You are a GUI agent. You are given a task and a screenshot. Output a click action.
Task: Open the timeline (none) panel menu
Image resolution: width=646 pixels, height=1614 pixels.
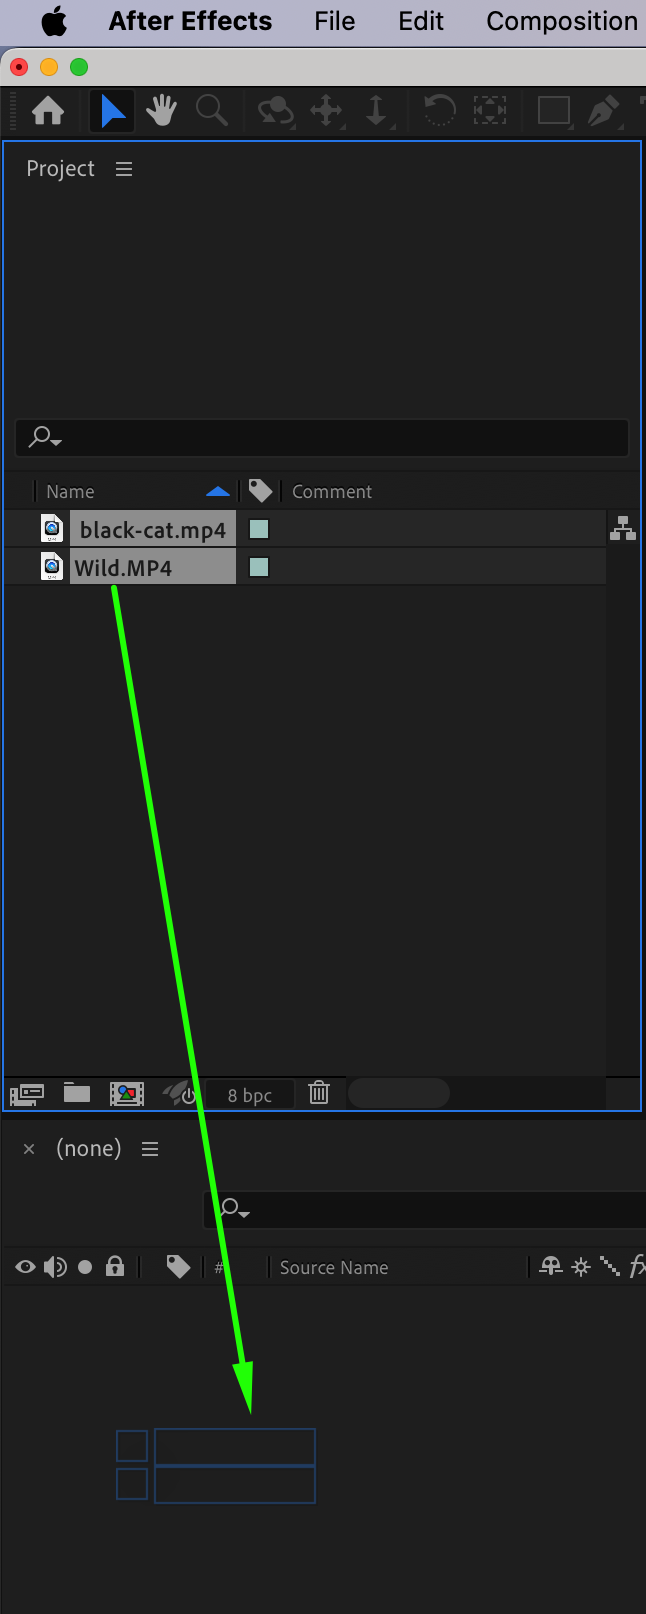(x=150, y=1149)
